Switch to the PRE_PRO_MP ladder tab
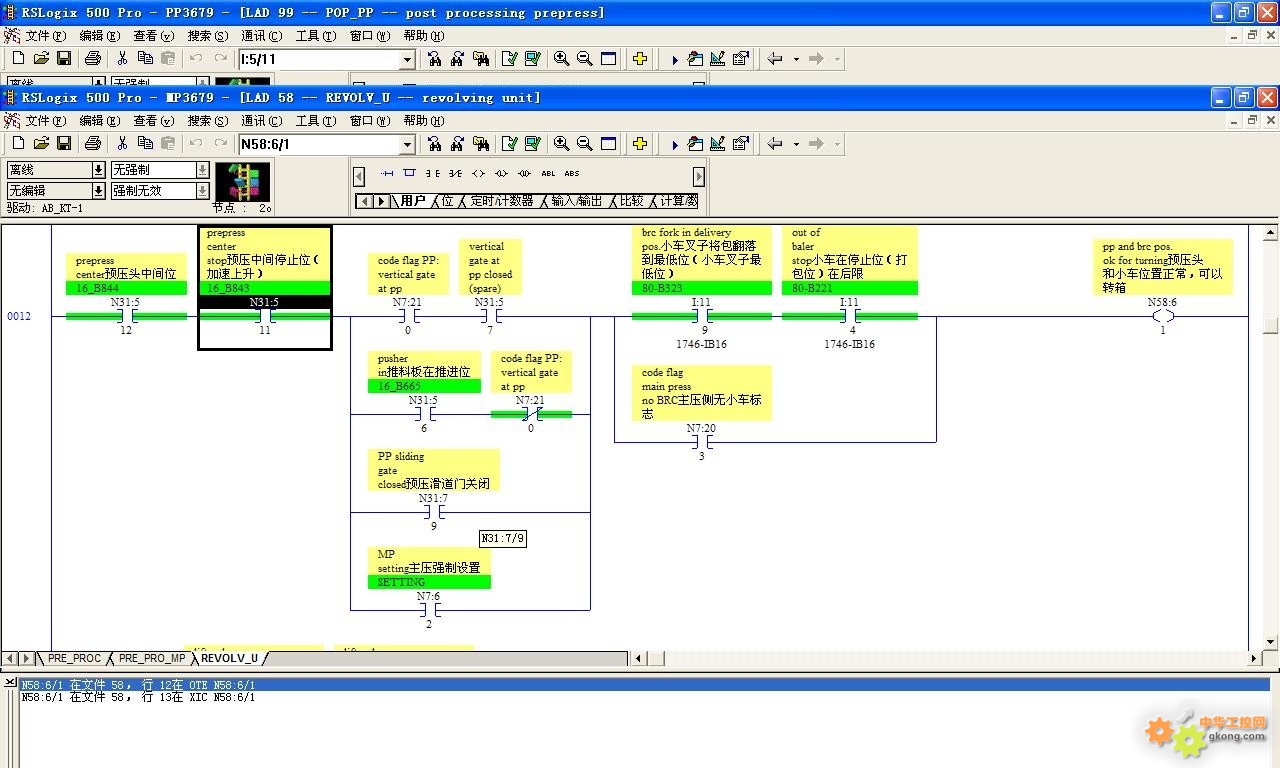Viewport: 1280px width, 768px height. (x=152, y=658)
